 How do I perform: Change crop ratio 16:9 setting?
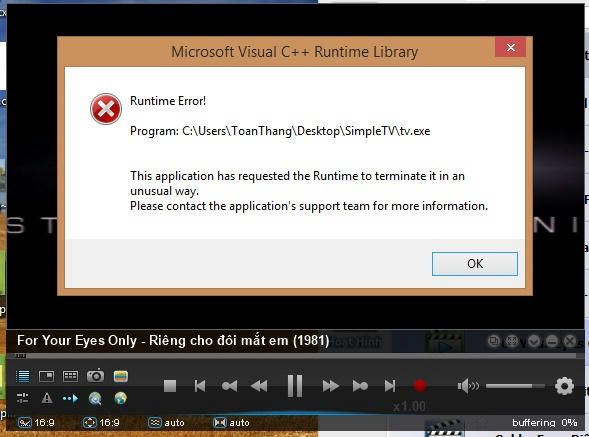click(x=36, y=423)
